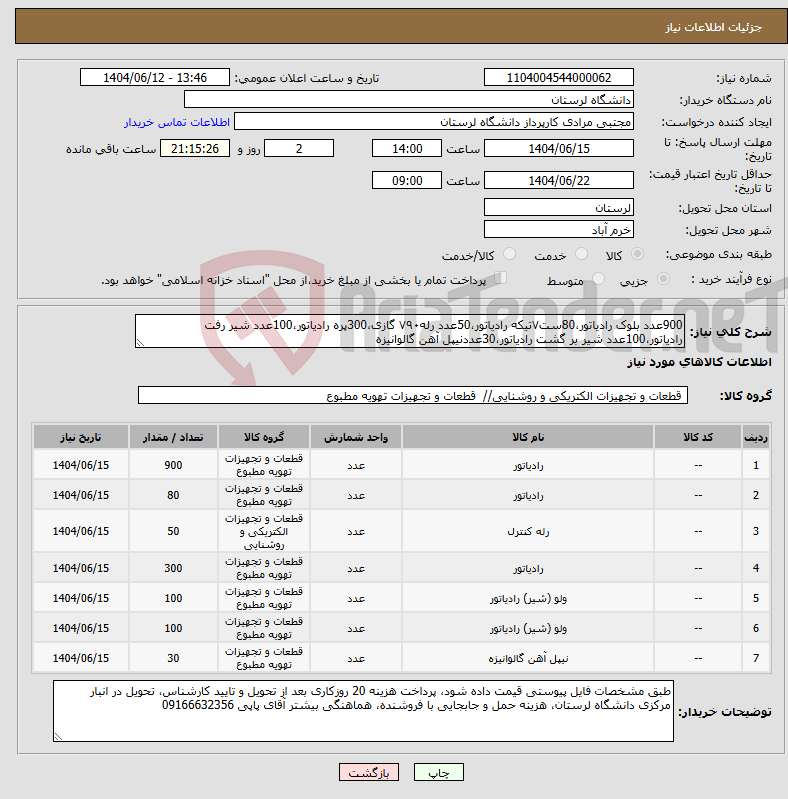This screenshot has height=799, width=788.
Task: Select the کالا category radio button
Action: 637,254
